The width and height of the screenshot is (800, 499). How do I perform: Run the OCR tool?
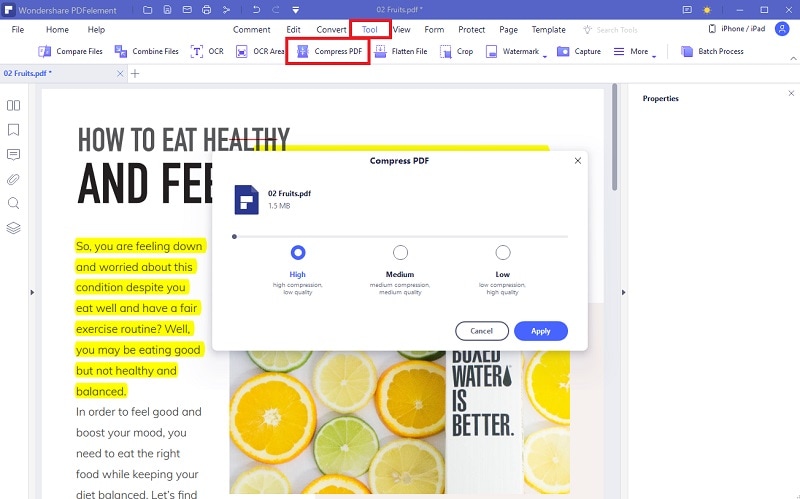pos(207,51)
